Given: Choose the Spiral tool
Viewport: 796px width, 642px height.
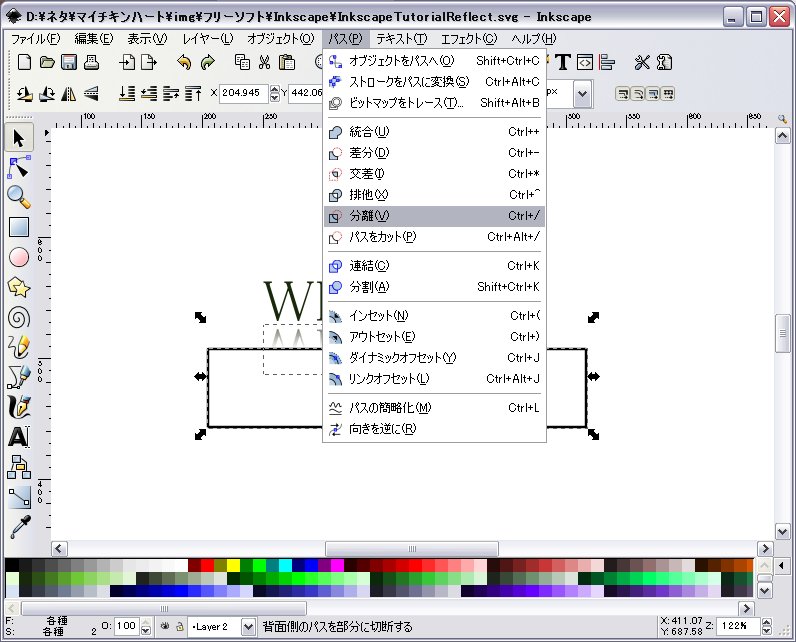Looking at the screenshot, I should point(19,317).
